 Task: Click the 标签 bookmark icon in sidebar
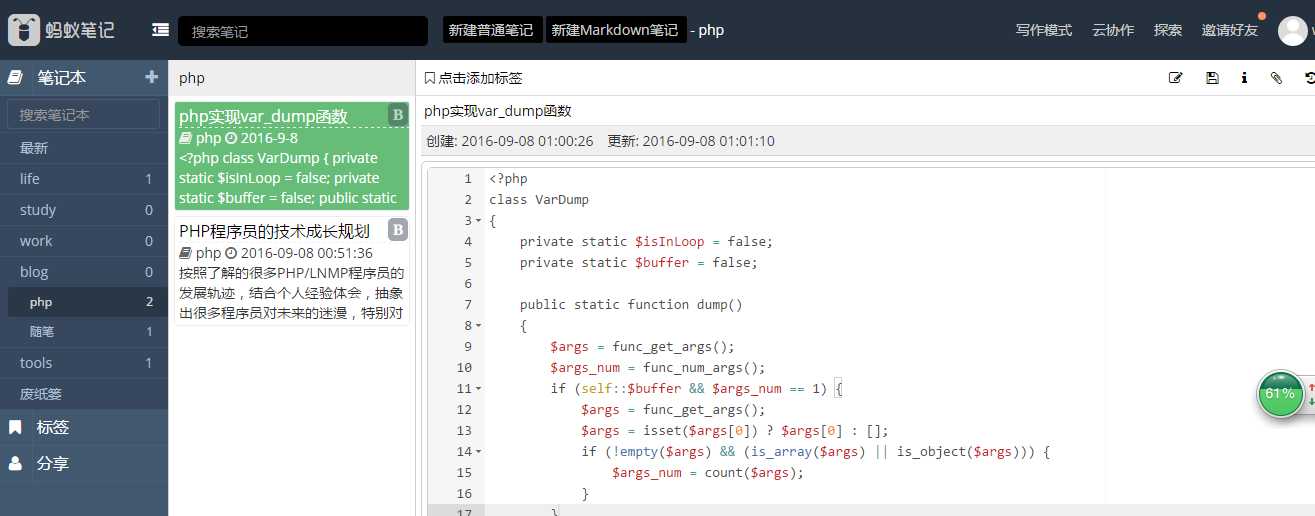pyautogui.click(x=15, y=427)
